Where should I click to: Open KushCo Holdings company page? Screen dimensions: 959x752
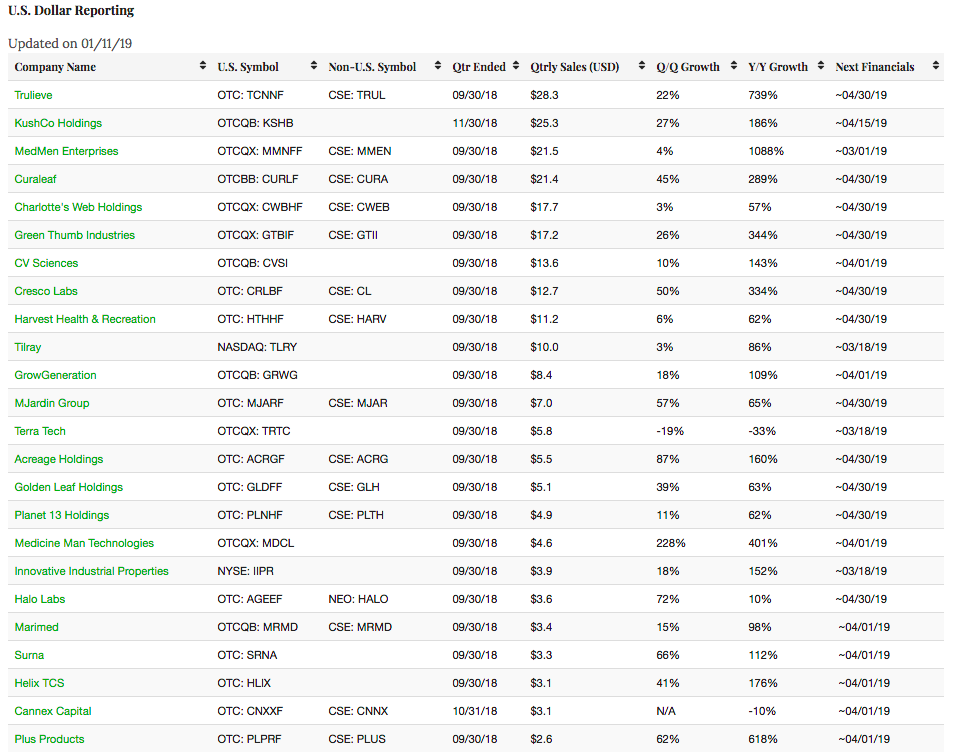click(x=58, y=123)
